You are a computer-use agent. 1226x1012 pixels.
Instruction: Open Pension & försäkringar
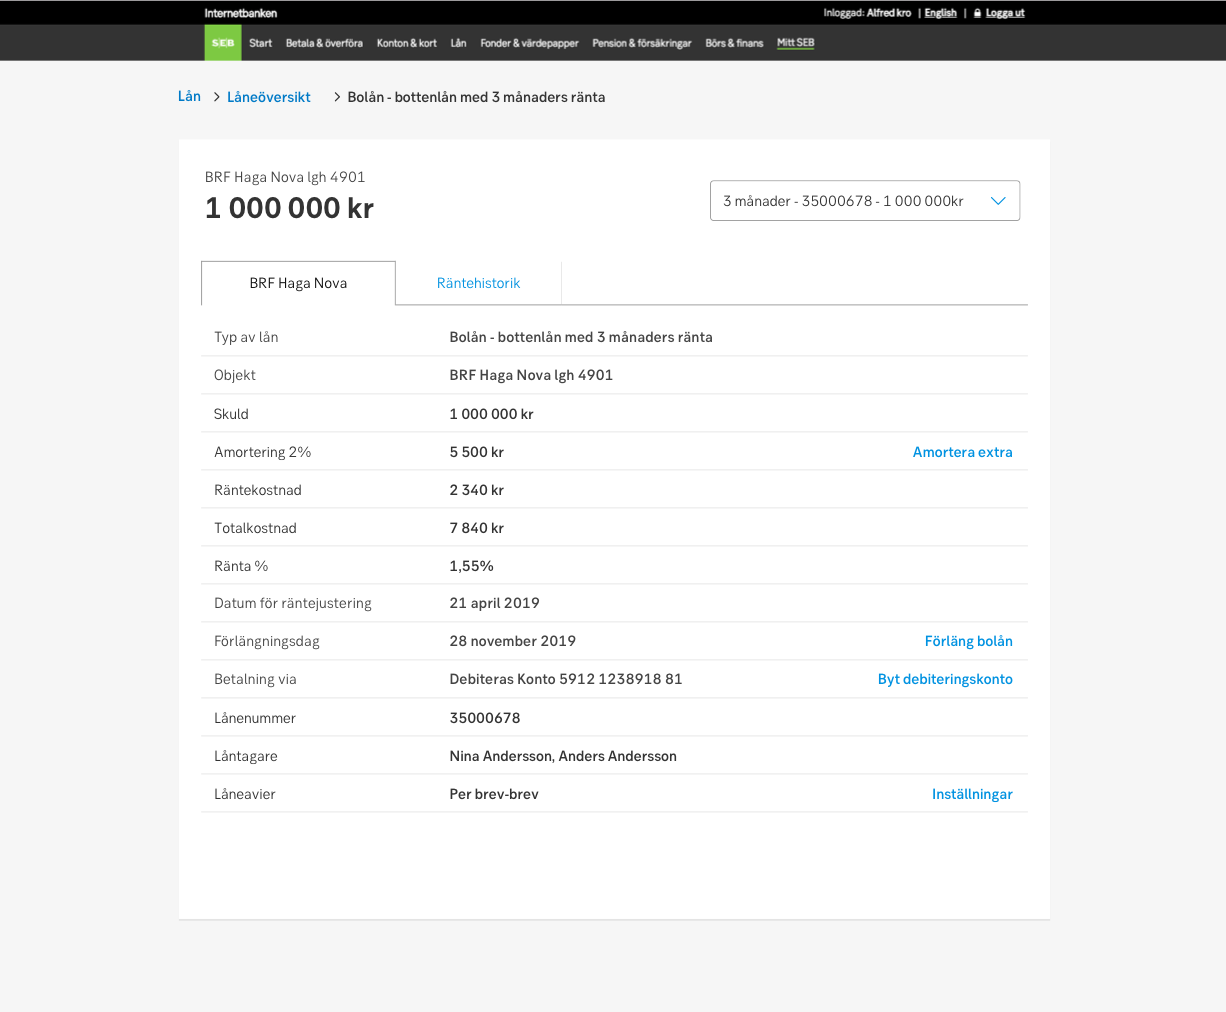[641, 43]
